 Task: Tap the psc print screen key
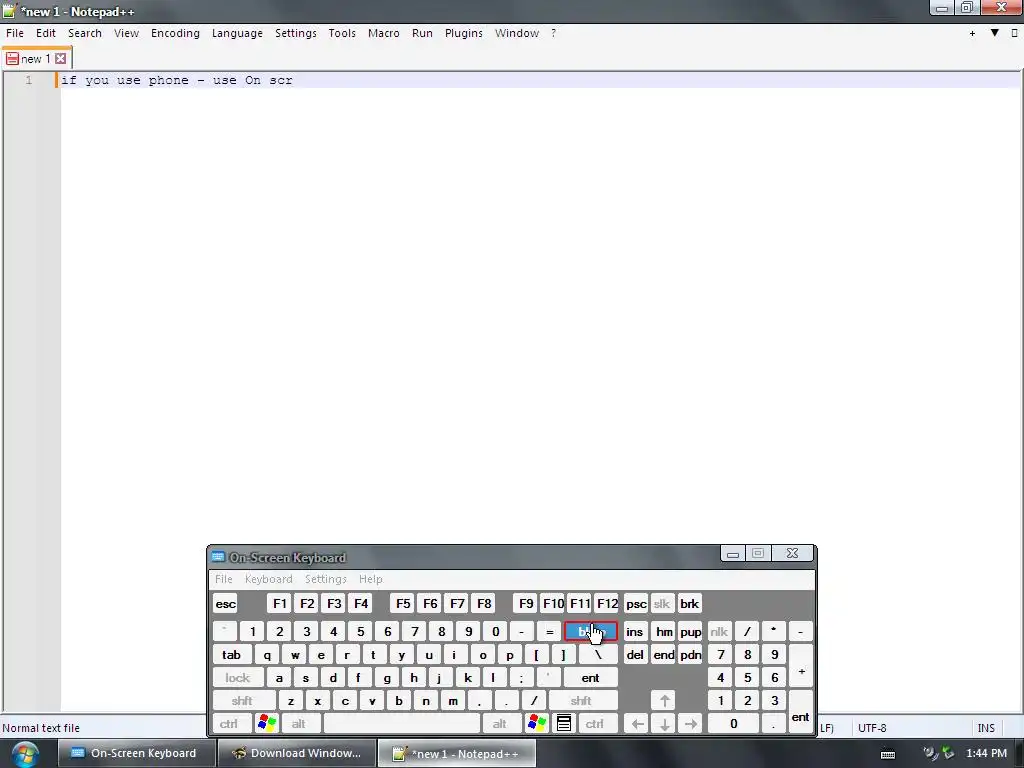[x=635, y=604]
